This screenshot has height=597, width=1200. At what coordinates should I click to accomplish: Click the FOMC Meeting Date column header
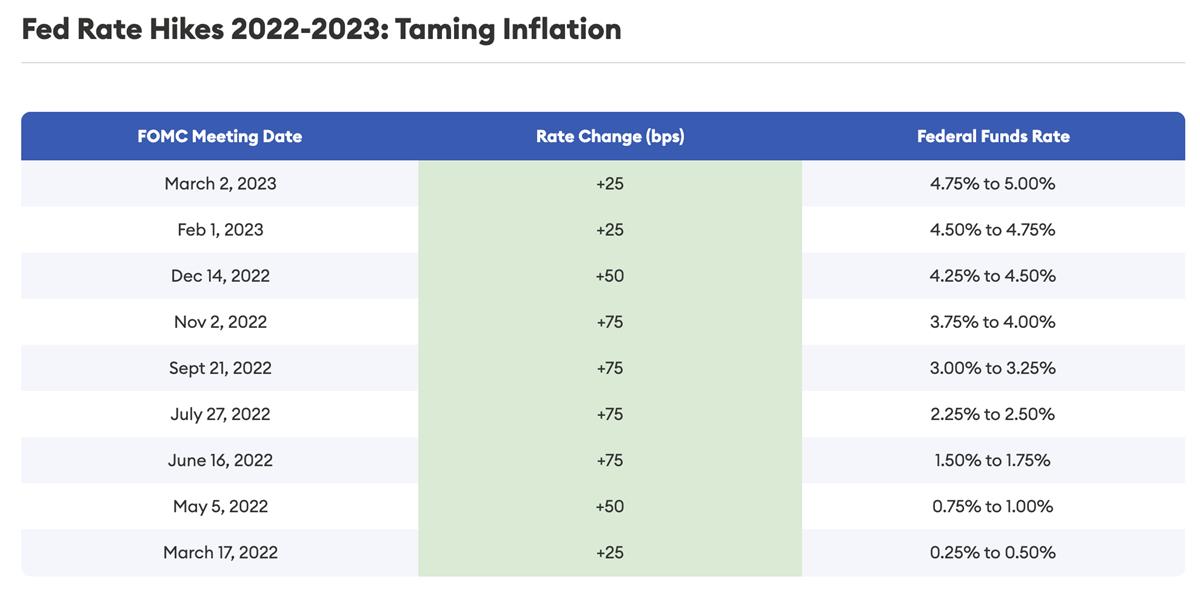(x=220, y=136)
